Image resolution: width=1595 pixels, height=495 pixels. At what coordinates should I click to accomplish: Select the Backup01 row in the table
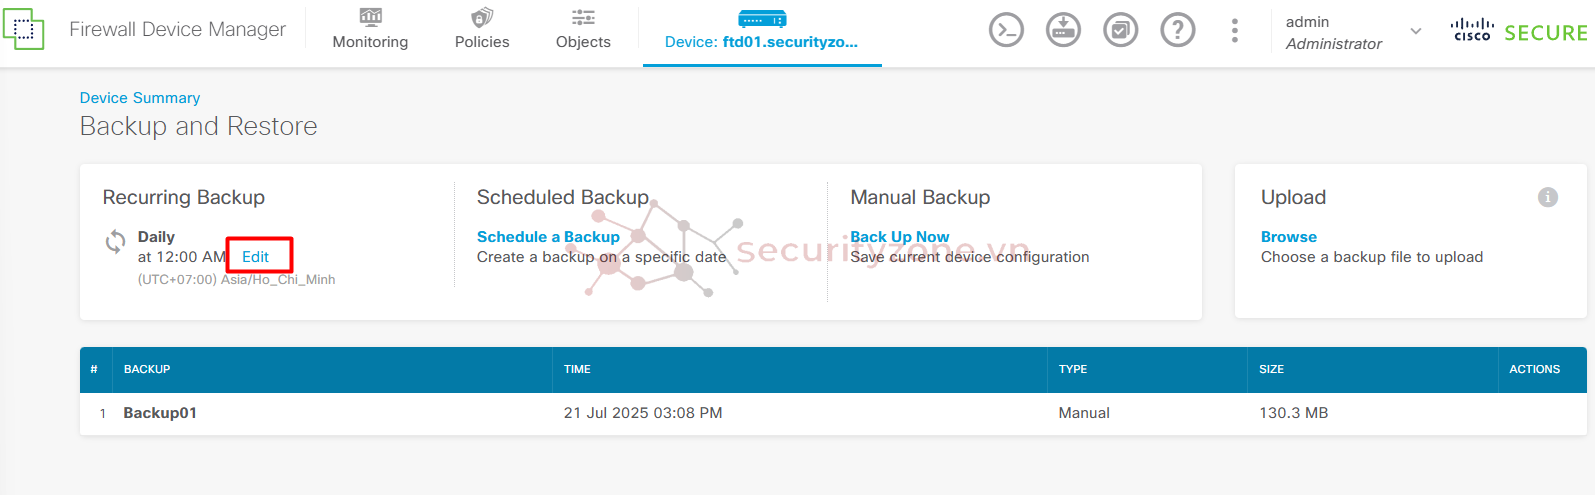833,413
